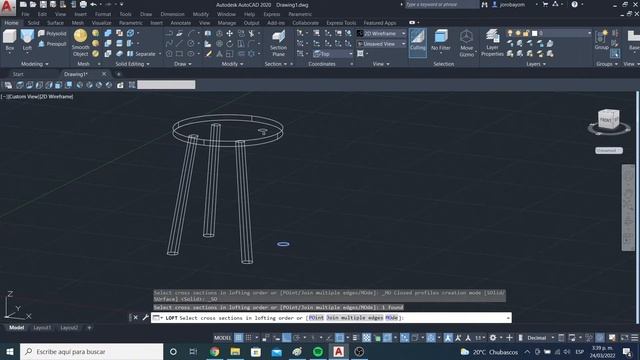Click the LOFT command line input

[x=331, y=318]
